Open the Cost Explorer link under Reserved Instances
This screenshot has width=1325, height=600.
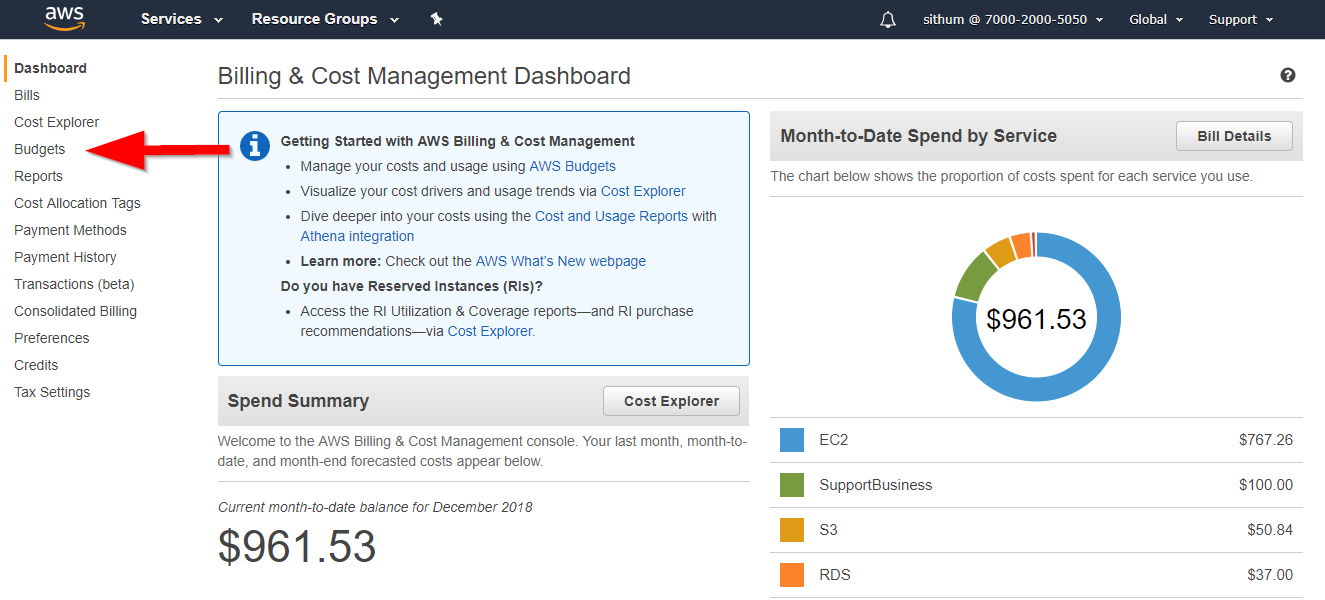(491, 331)
